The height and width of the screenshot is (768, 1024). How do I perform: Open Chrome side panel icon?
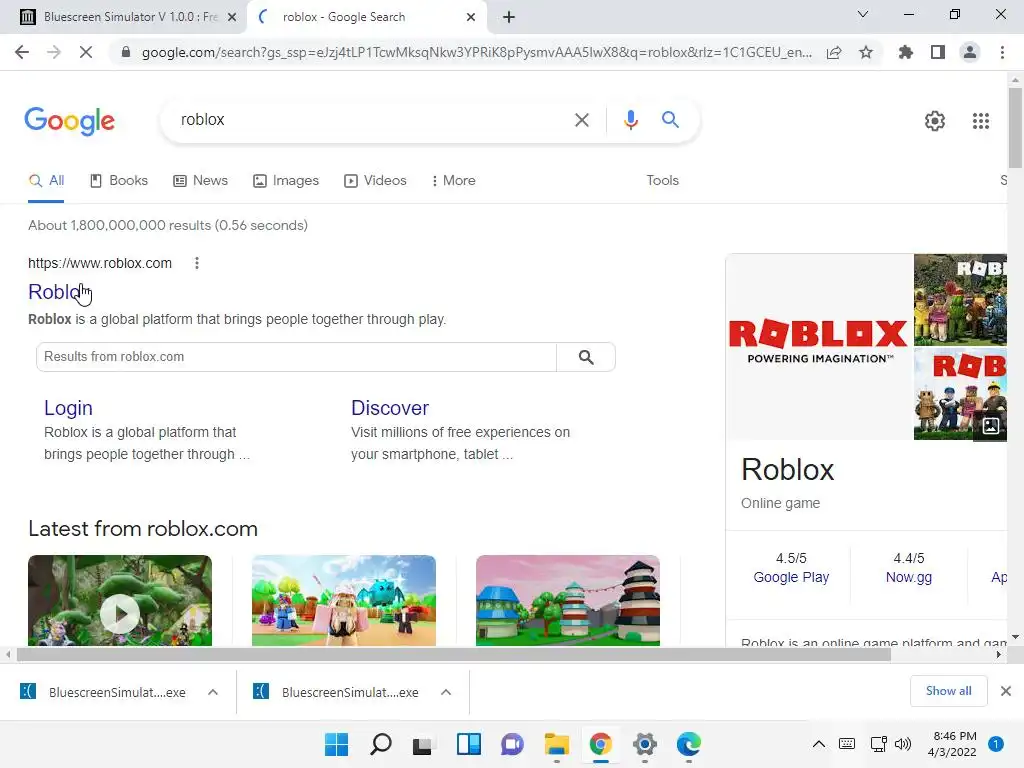coord(938,52)
